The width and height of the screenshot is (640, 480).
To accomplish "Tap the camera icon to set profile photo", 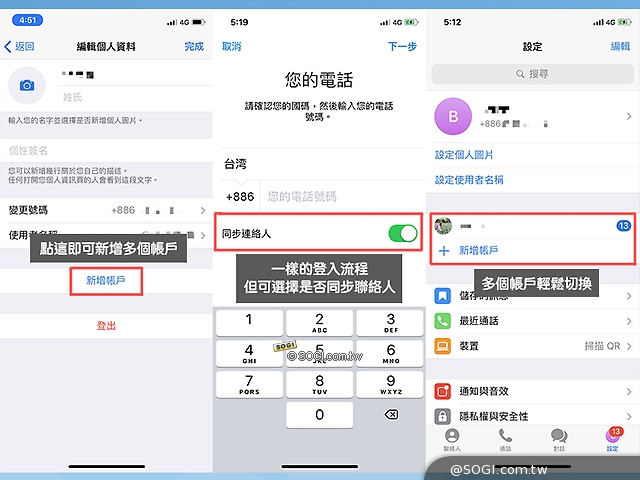I will pos(27,86).
